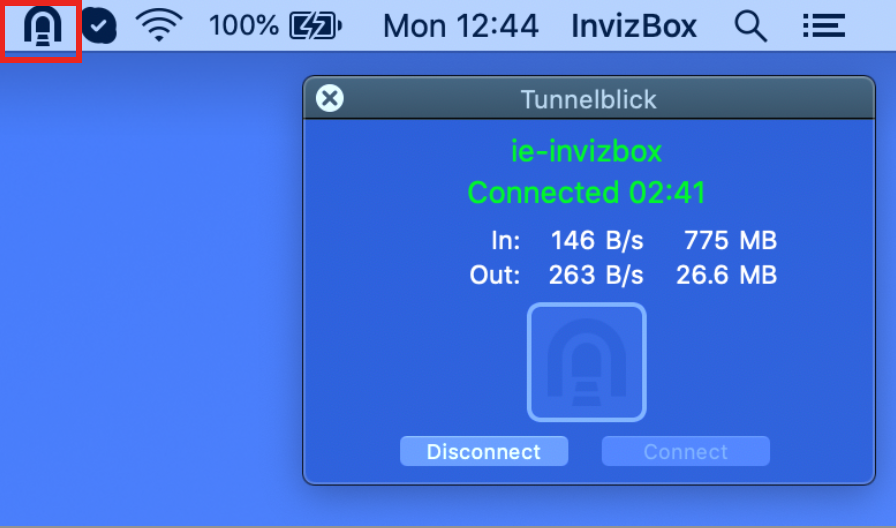Open the Mon 12:44 clock menu
Viewport: 896px width, 528px height.
[461, 26]
